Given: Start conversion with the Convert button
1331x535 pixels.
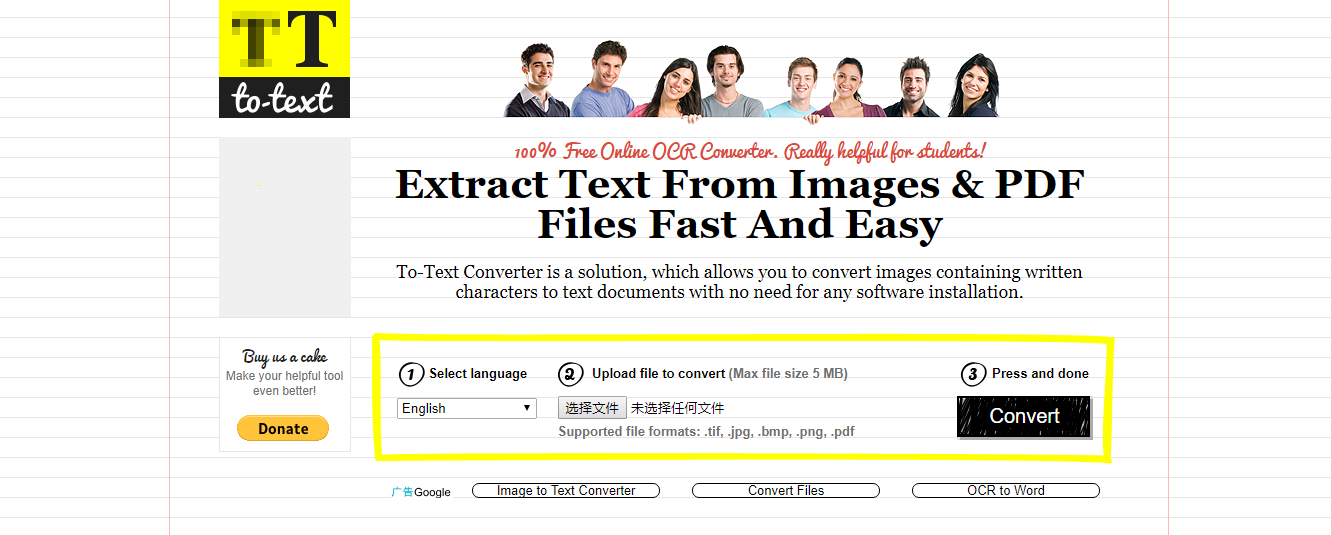Looking at the screenshot, I should point(1024,417).
